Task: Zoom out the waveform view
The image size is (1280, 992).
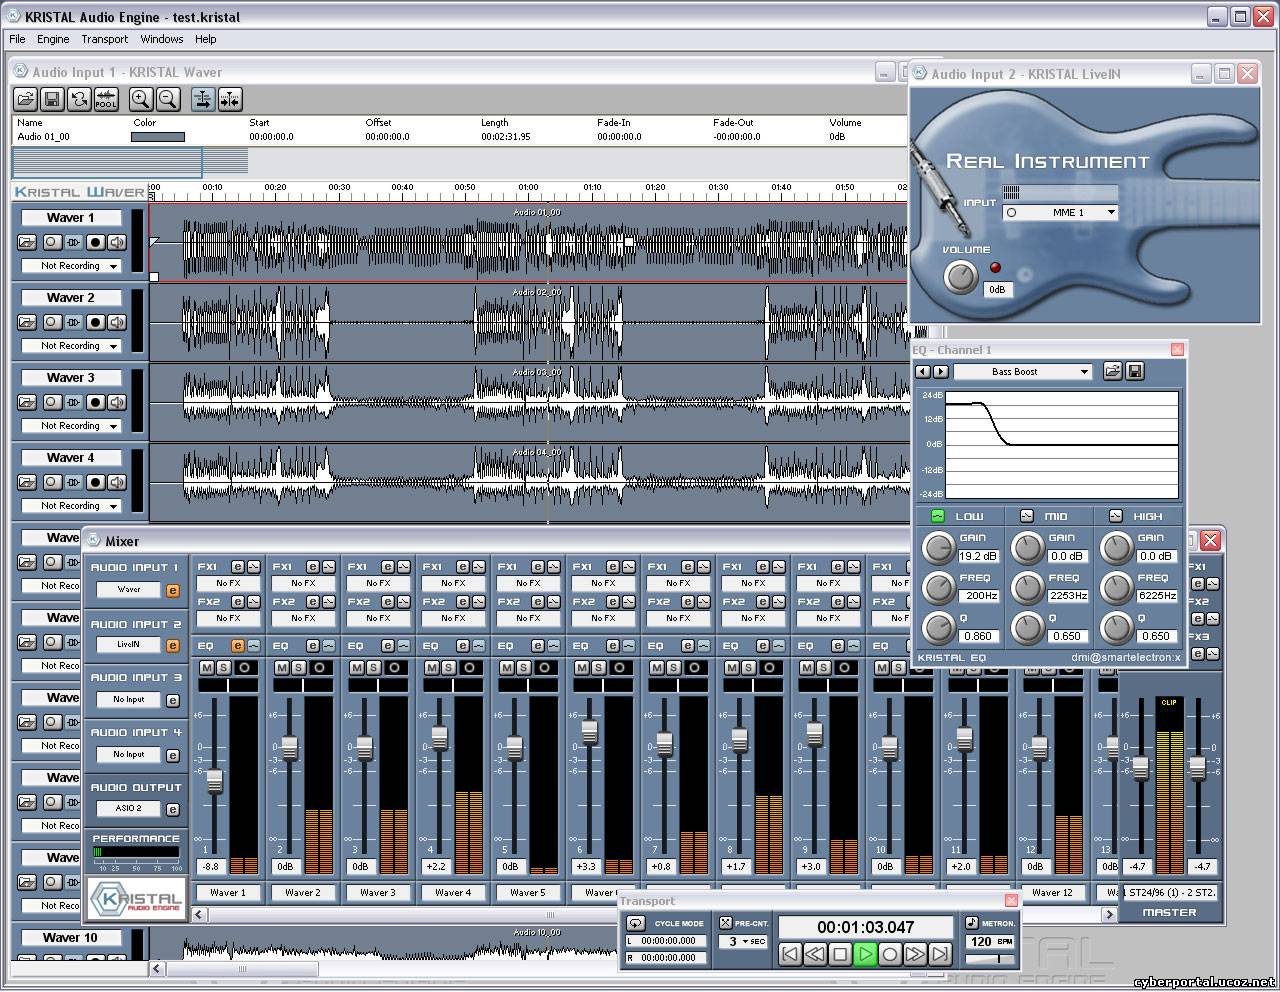Action: coord(167,99)
